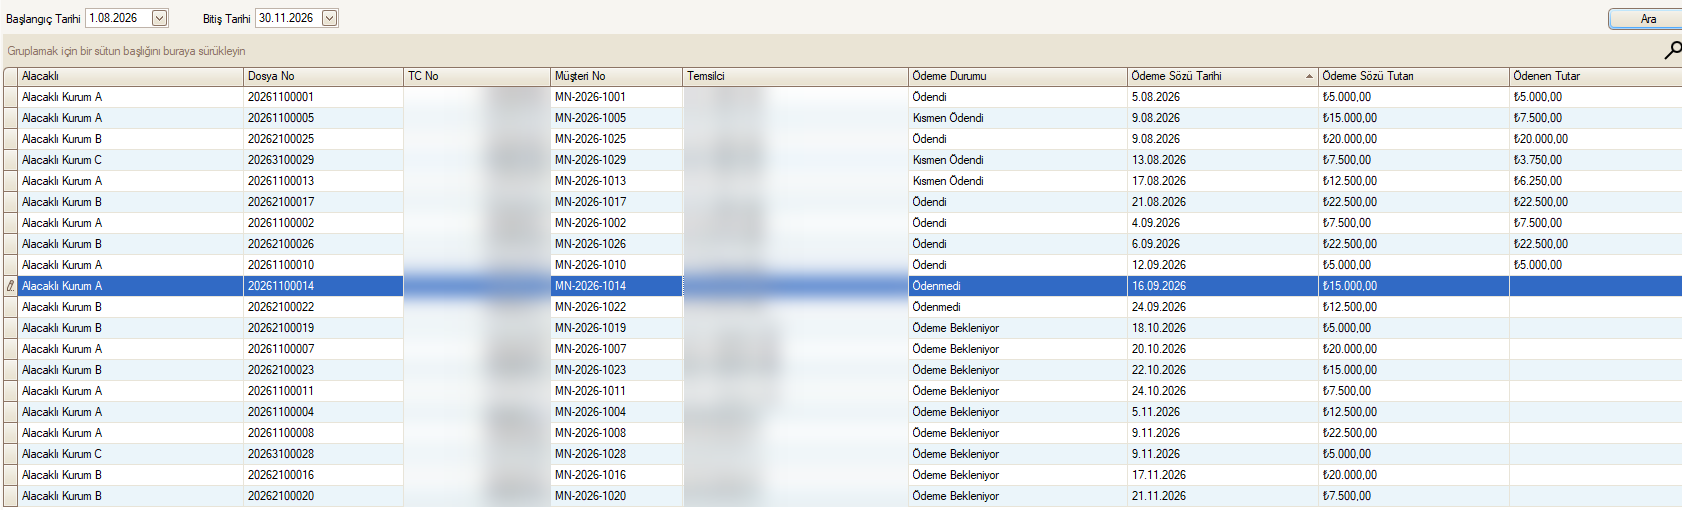Sort by Ödeme Sözü Tutarı column header
Screen dimensions: 1682x510
pos(1414,76)
